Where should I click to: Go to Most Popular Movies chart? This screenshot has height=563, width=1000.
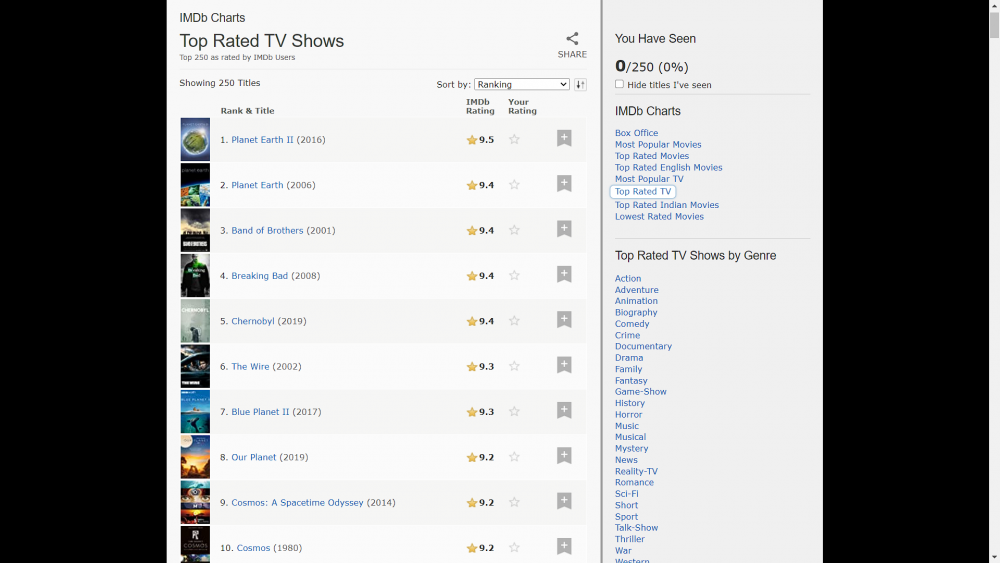pos(658,145)
